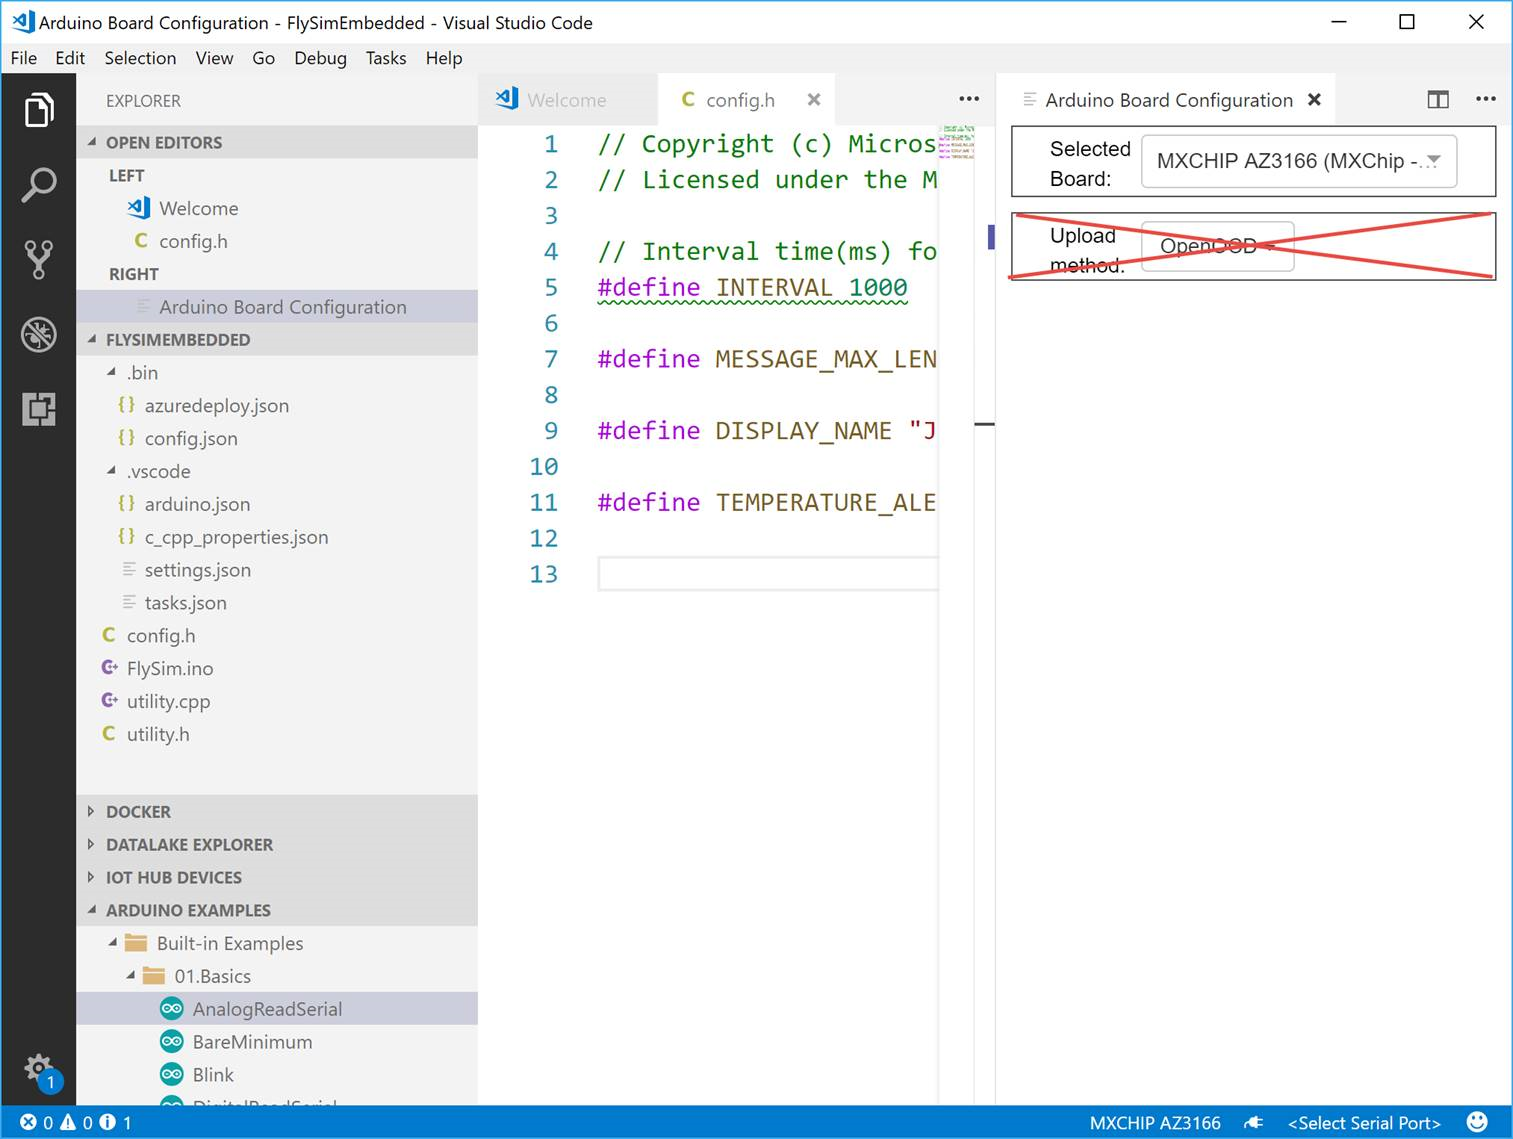Expand the DATALAKE EXPLORER section

point(277,844)
